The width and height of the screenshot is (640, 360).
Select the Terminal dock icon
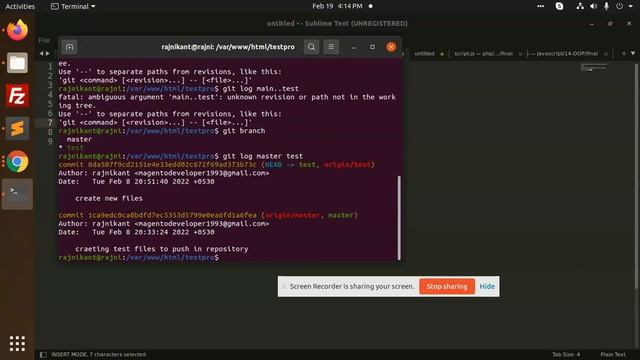click(x=17, y=194)
